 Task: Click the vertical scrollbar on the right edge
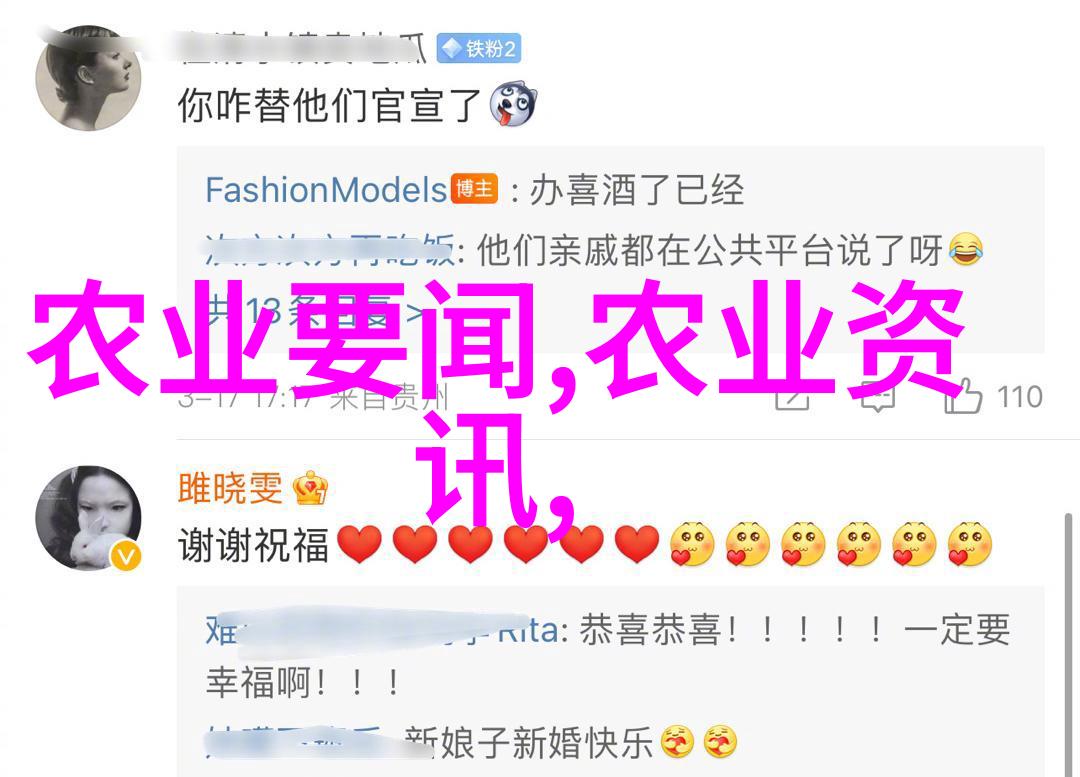click(1068, 645)
